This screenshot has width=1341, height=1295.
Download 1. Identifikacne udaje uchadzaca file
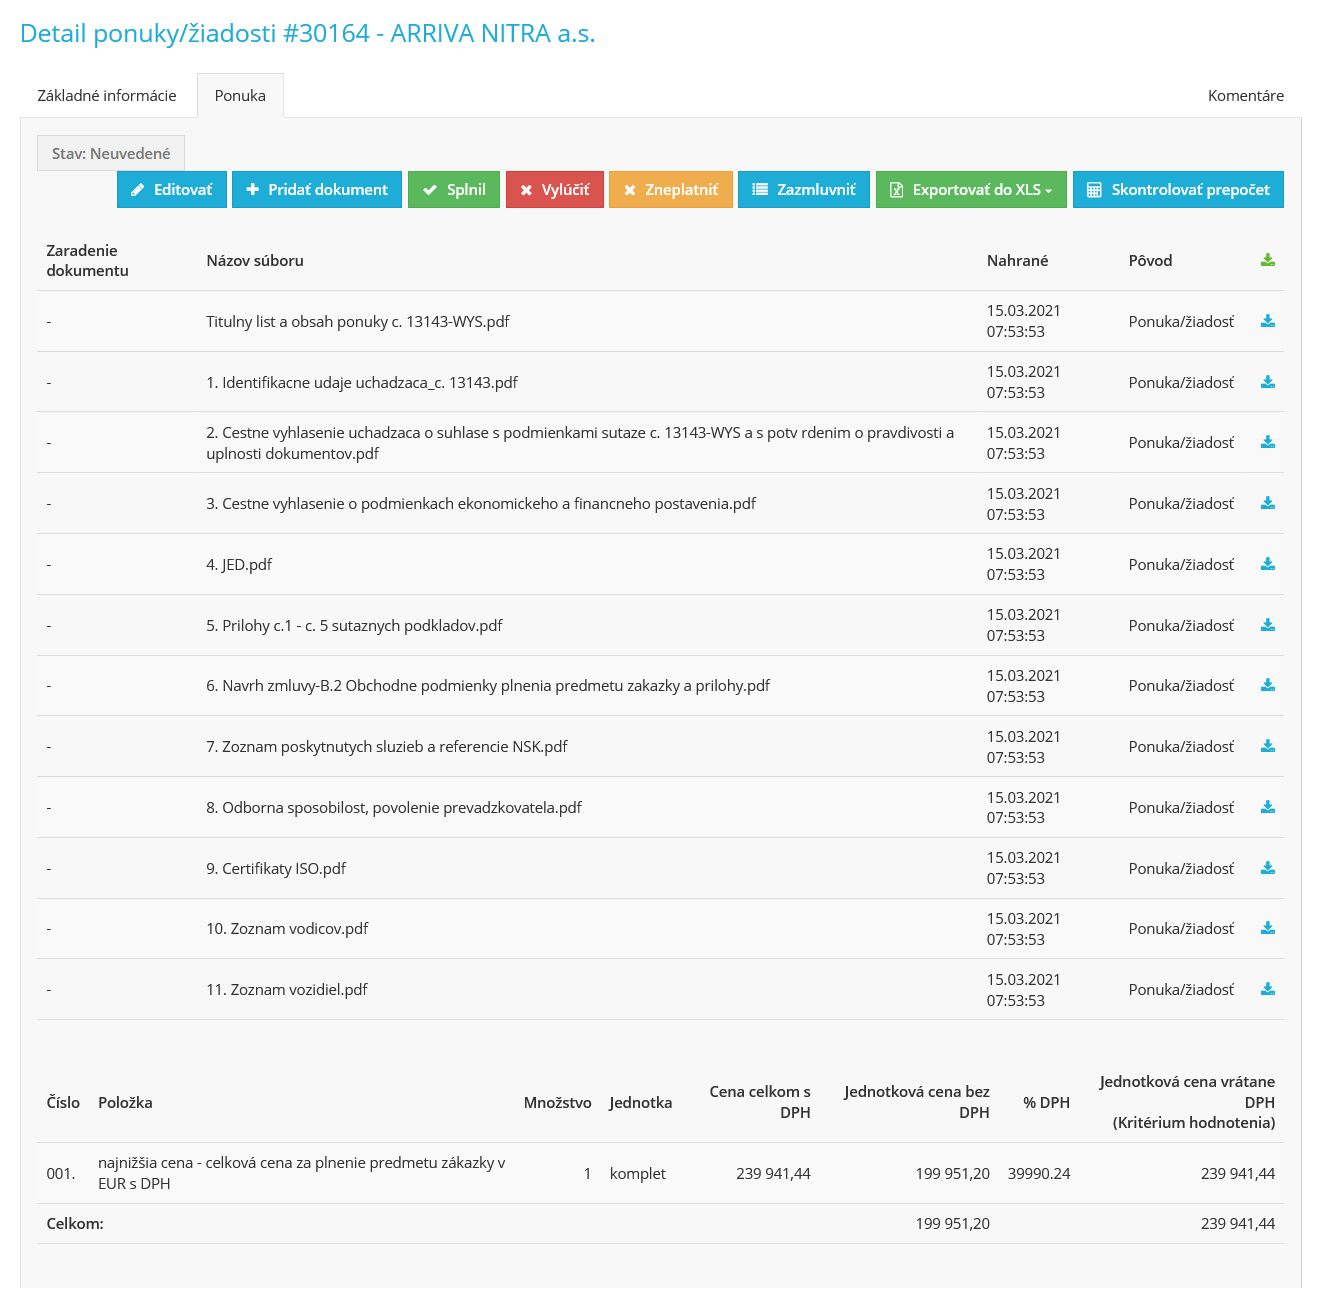(x=1267, y=383)
